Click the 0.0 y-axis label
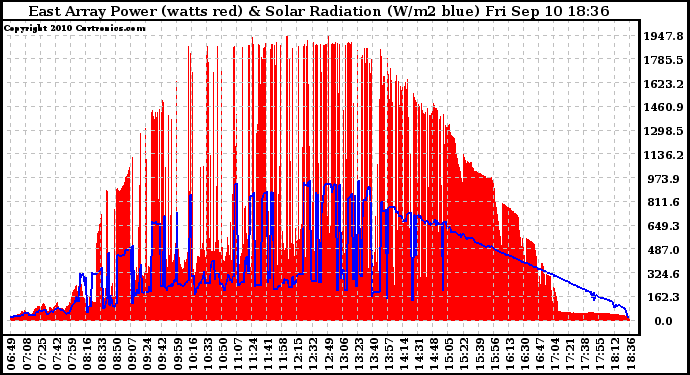 663,321
